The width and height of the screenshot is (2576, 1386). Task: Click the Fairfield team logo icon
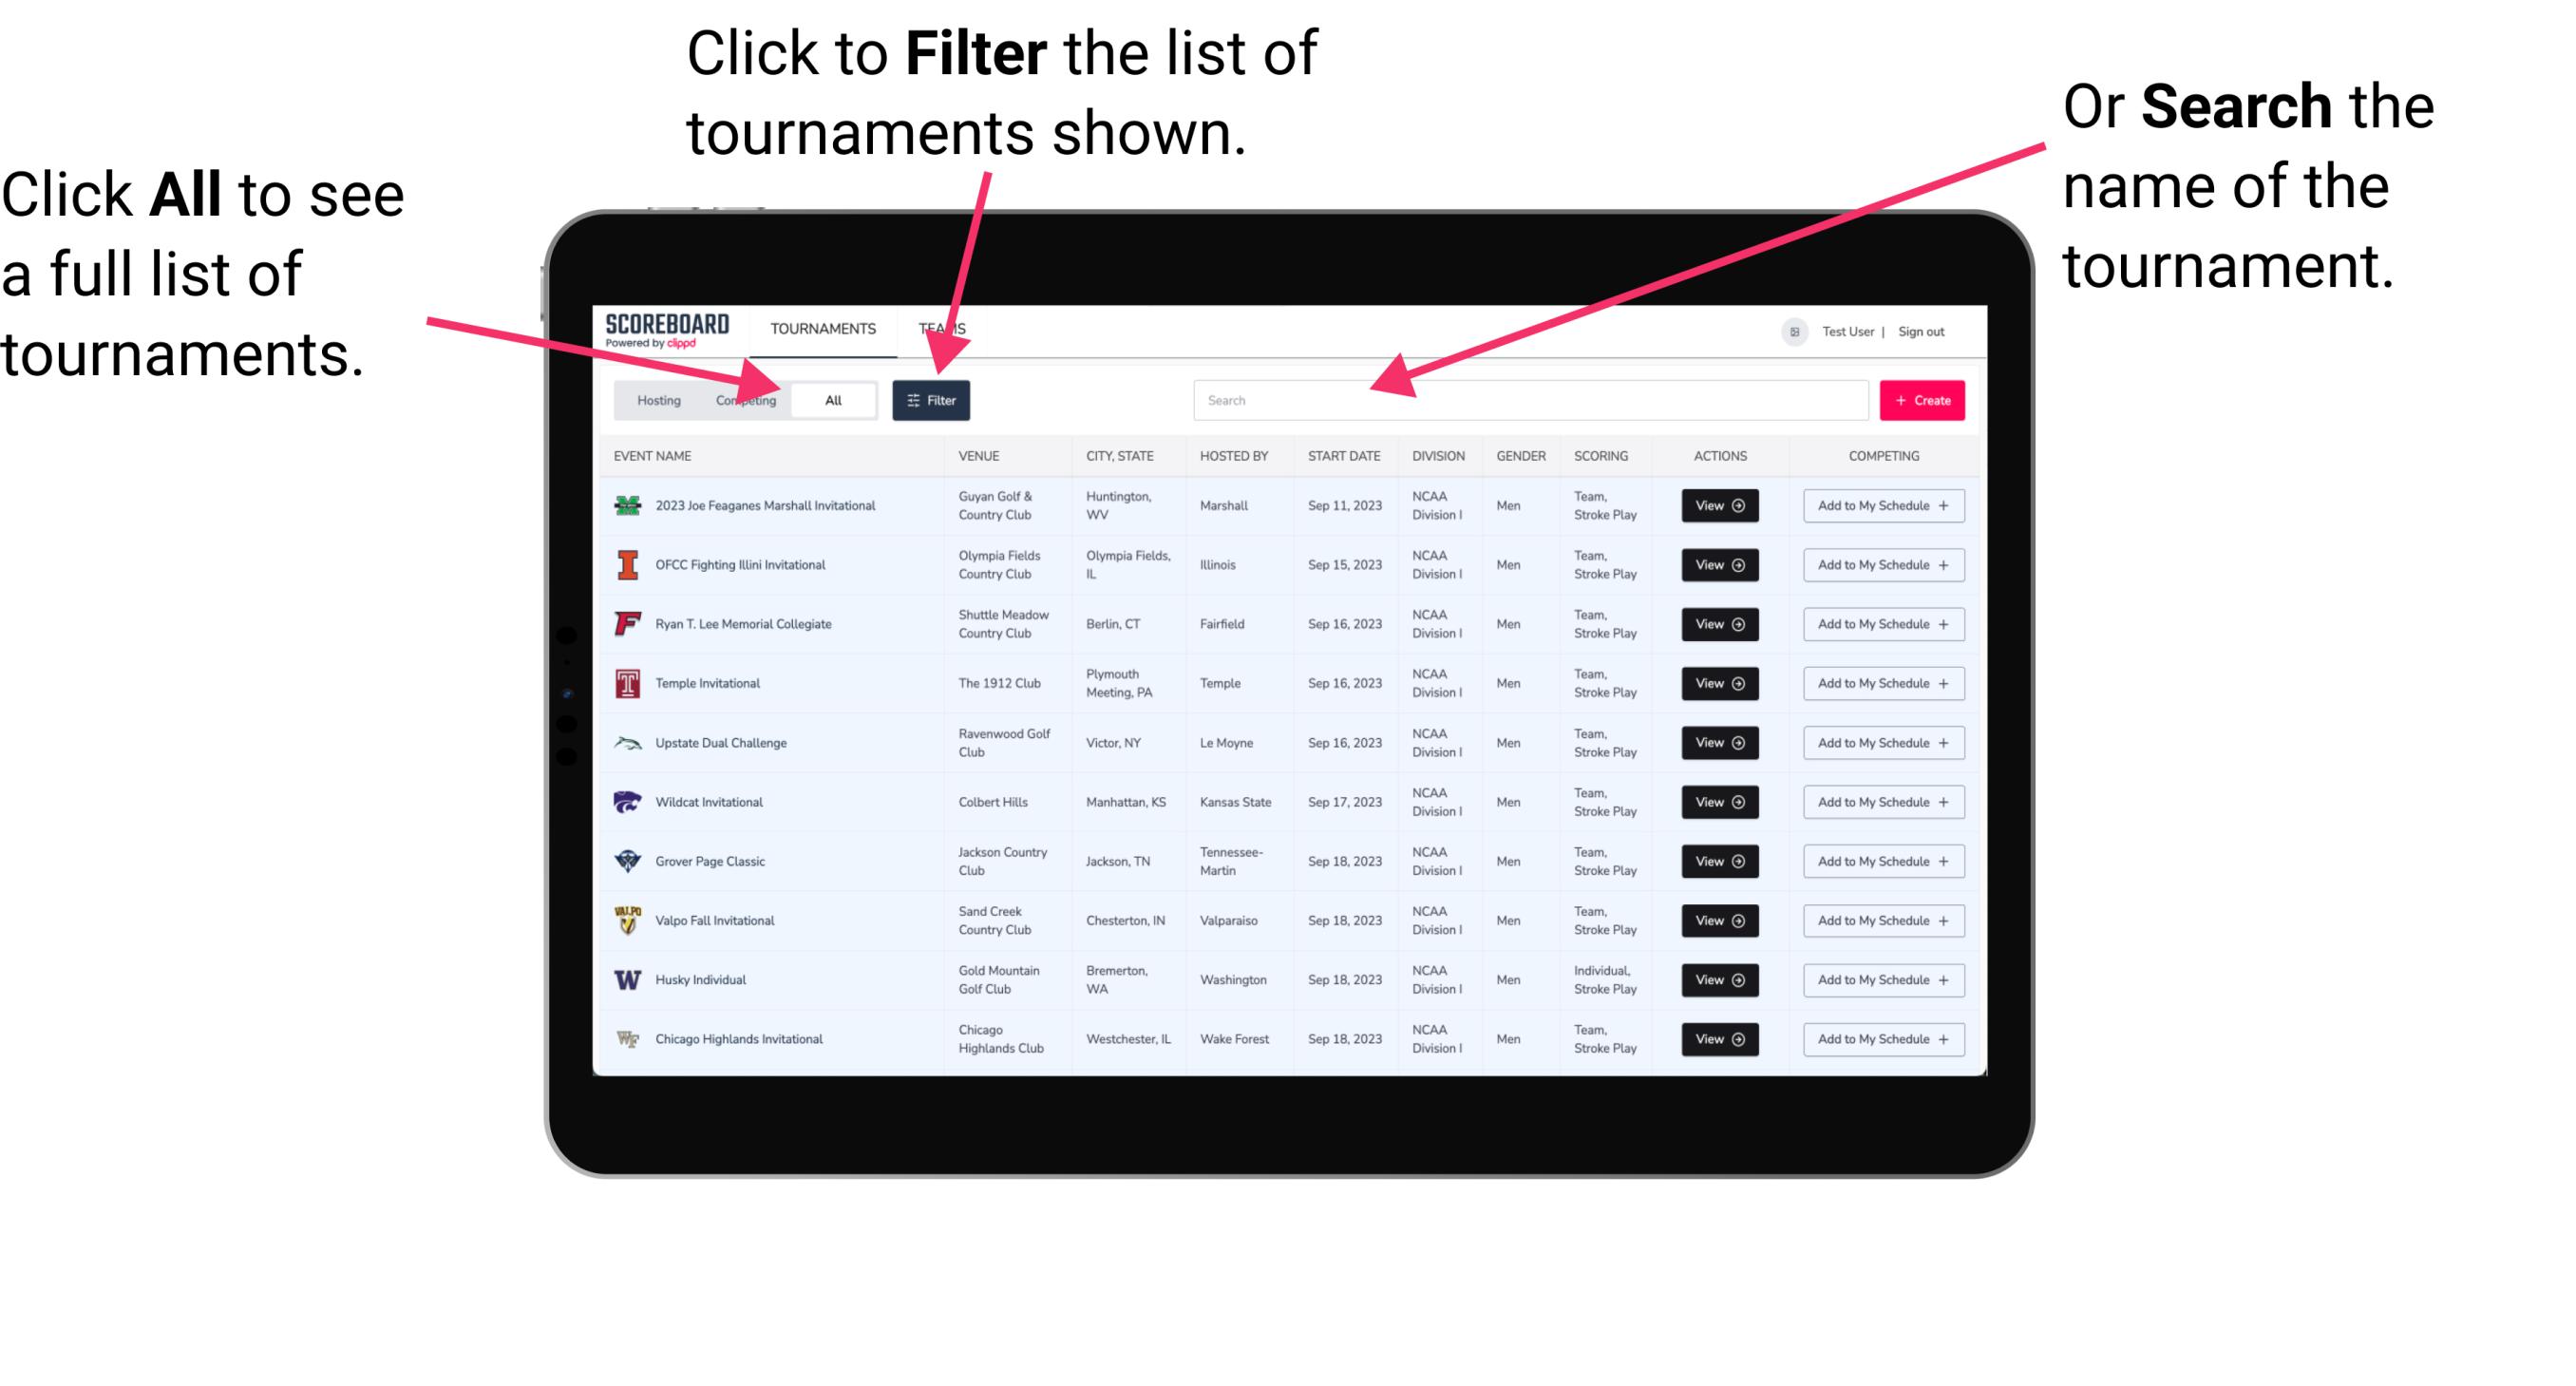coord(628,625)
